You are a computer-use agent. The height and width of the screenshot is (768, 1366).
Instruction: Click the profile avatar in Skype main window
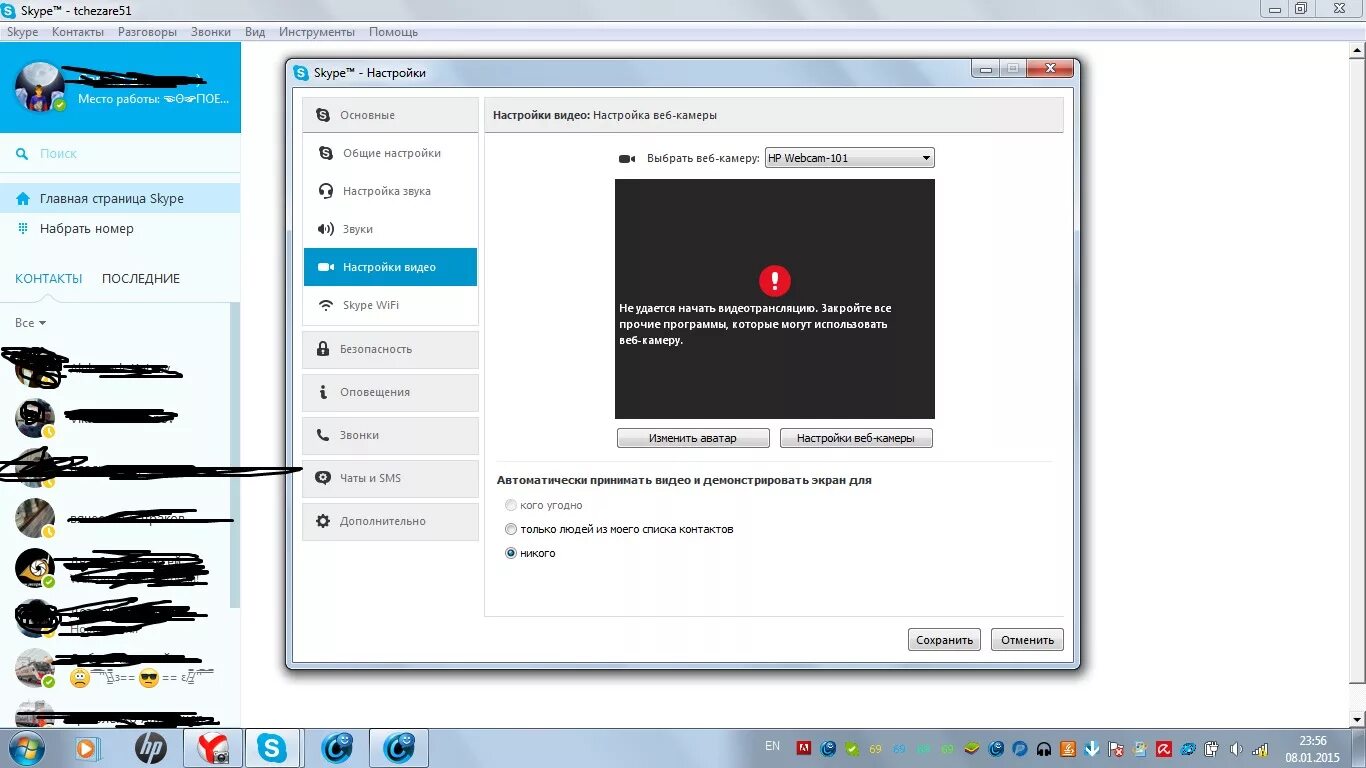pos(40,87)
